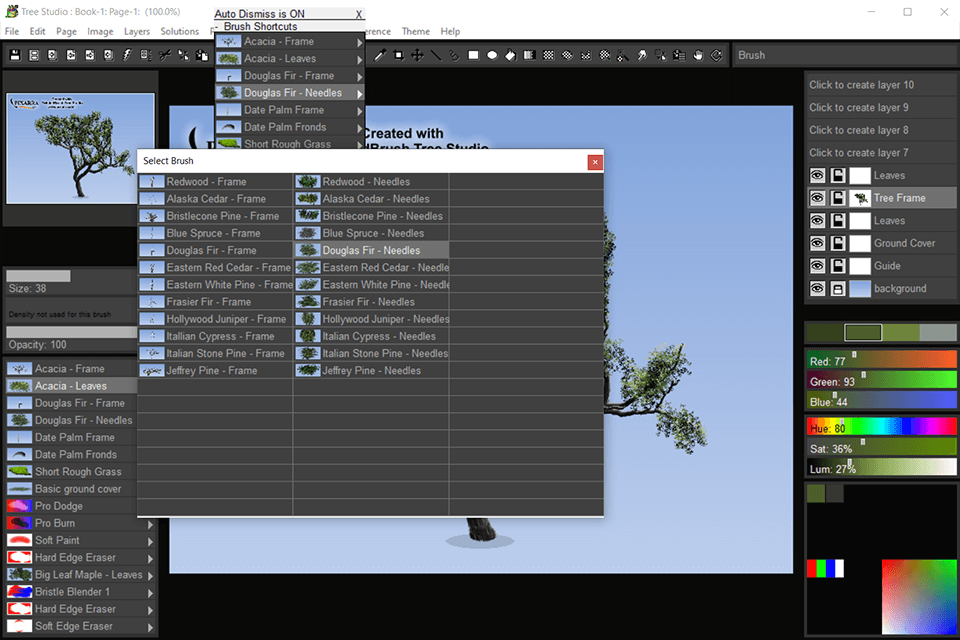Viewport: 960px width, 640px height.
Task: Expand Acacia - Frame submenu arrow in Brush Shortcuts
Action: tap(359, 42)
